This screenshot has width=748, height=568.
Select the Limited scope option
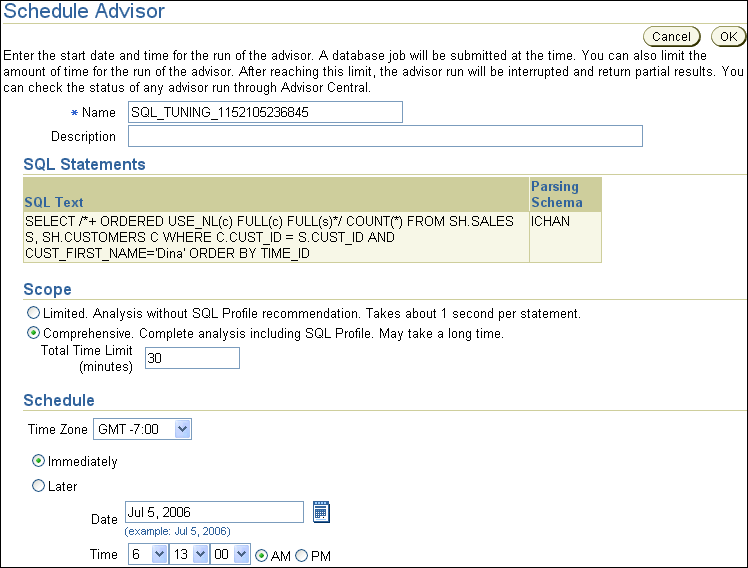[35, 314]
